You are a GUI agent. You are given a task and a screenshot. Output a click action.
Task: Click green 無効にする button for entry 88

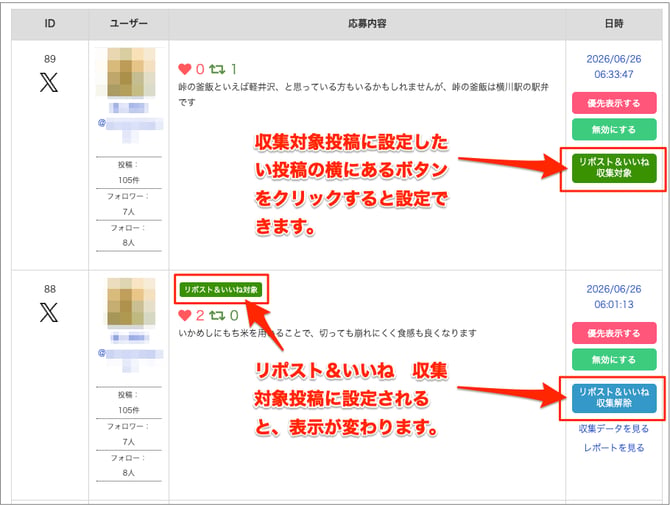(x=614, y=360)
